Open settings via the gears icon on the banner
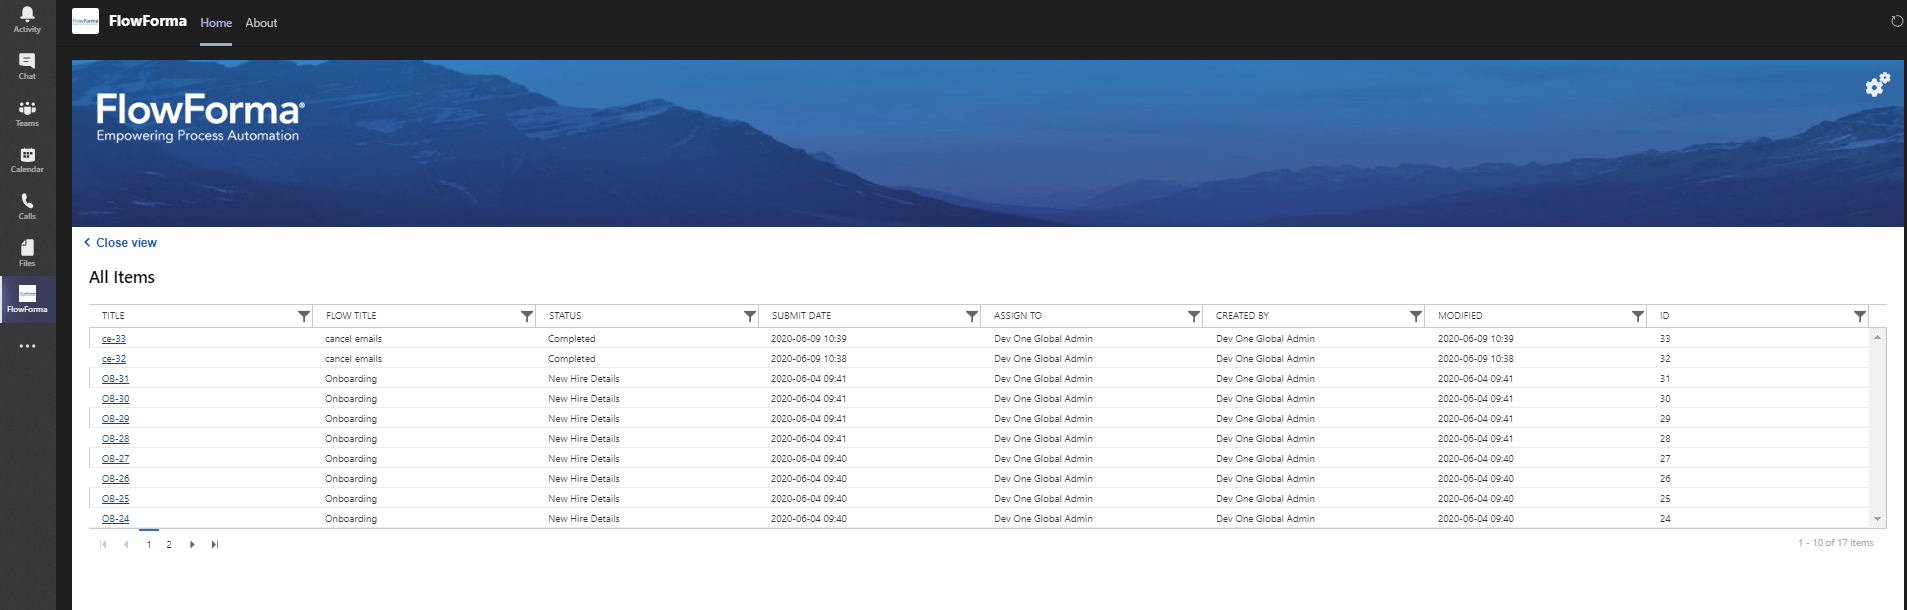Image resolution: width=1907 pixels, height=610 pixels. point(1877,85)
